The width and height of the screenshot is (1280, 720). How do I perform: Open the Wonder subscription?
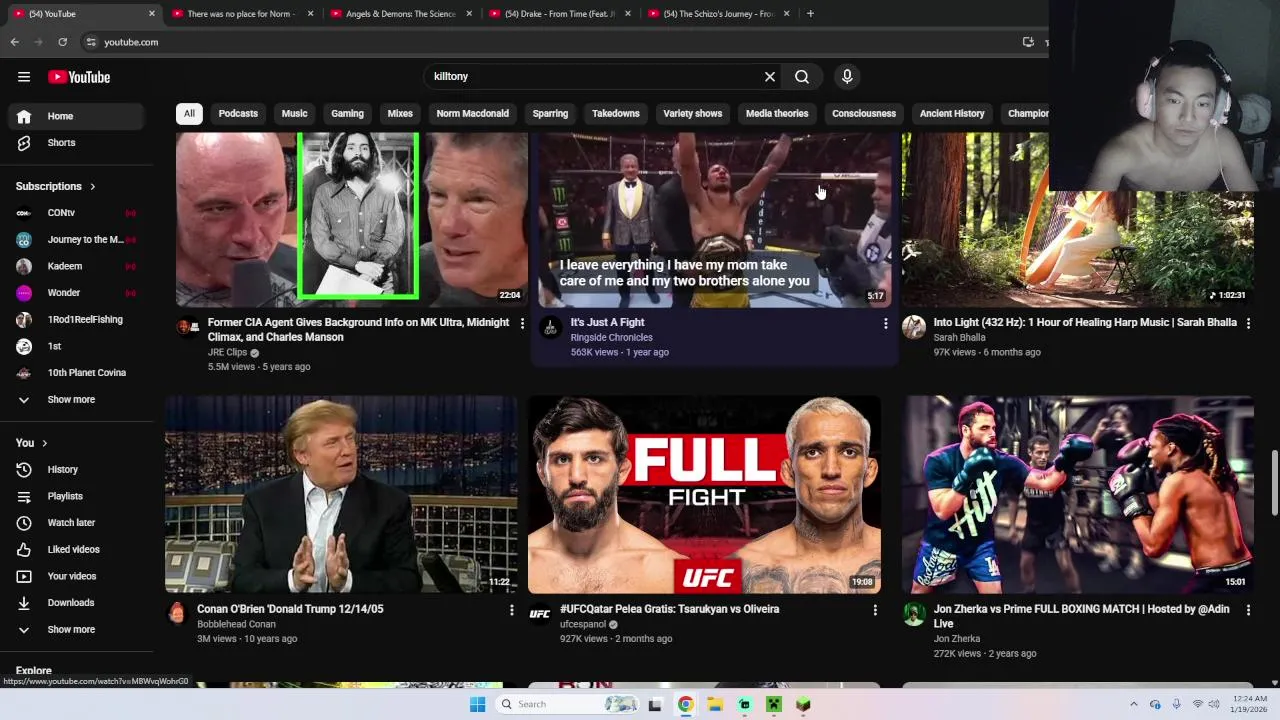point(77,293)
